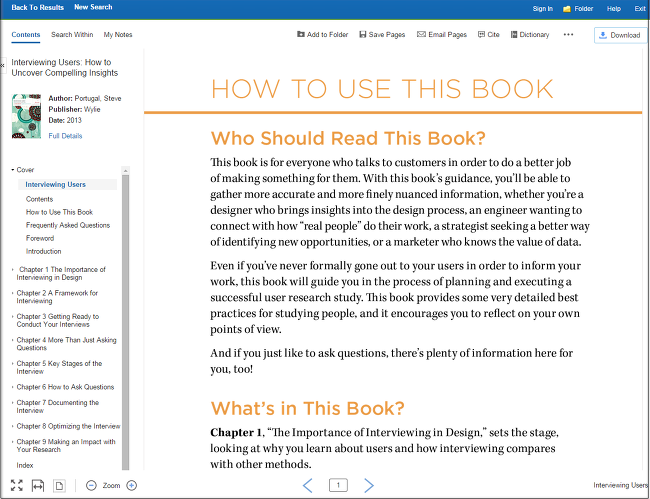Click the Save Pages floppy disk icon
Viewport: 650px width, 499px height.
pos(363,34)
